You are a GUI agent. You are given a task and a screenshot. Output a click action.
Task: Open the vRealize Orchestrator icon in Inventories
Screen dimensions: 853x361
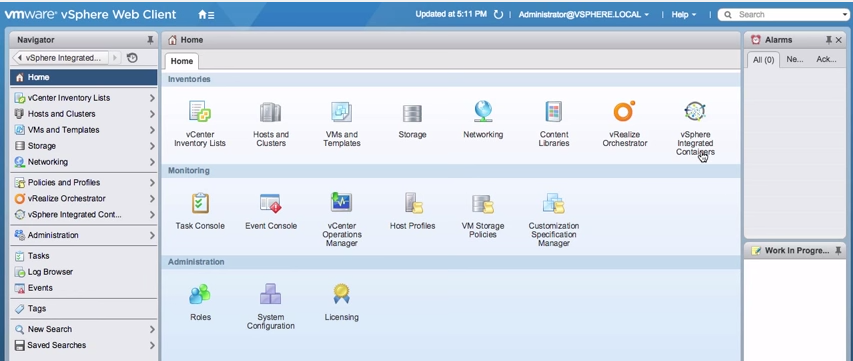(x=625, y=111)
